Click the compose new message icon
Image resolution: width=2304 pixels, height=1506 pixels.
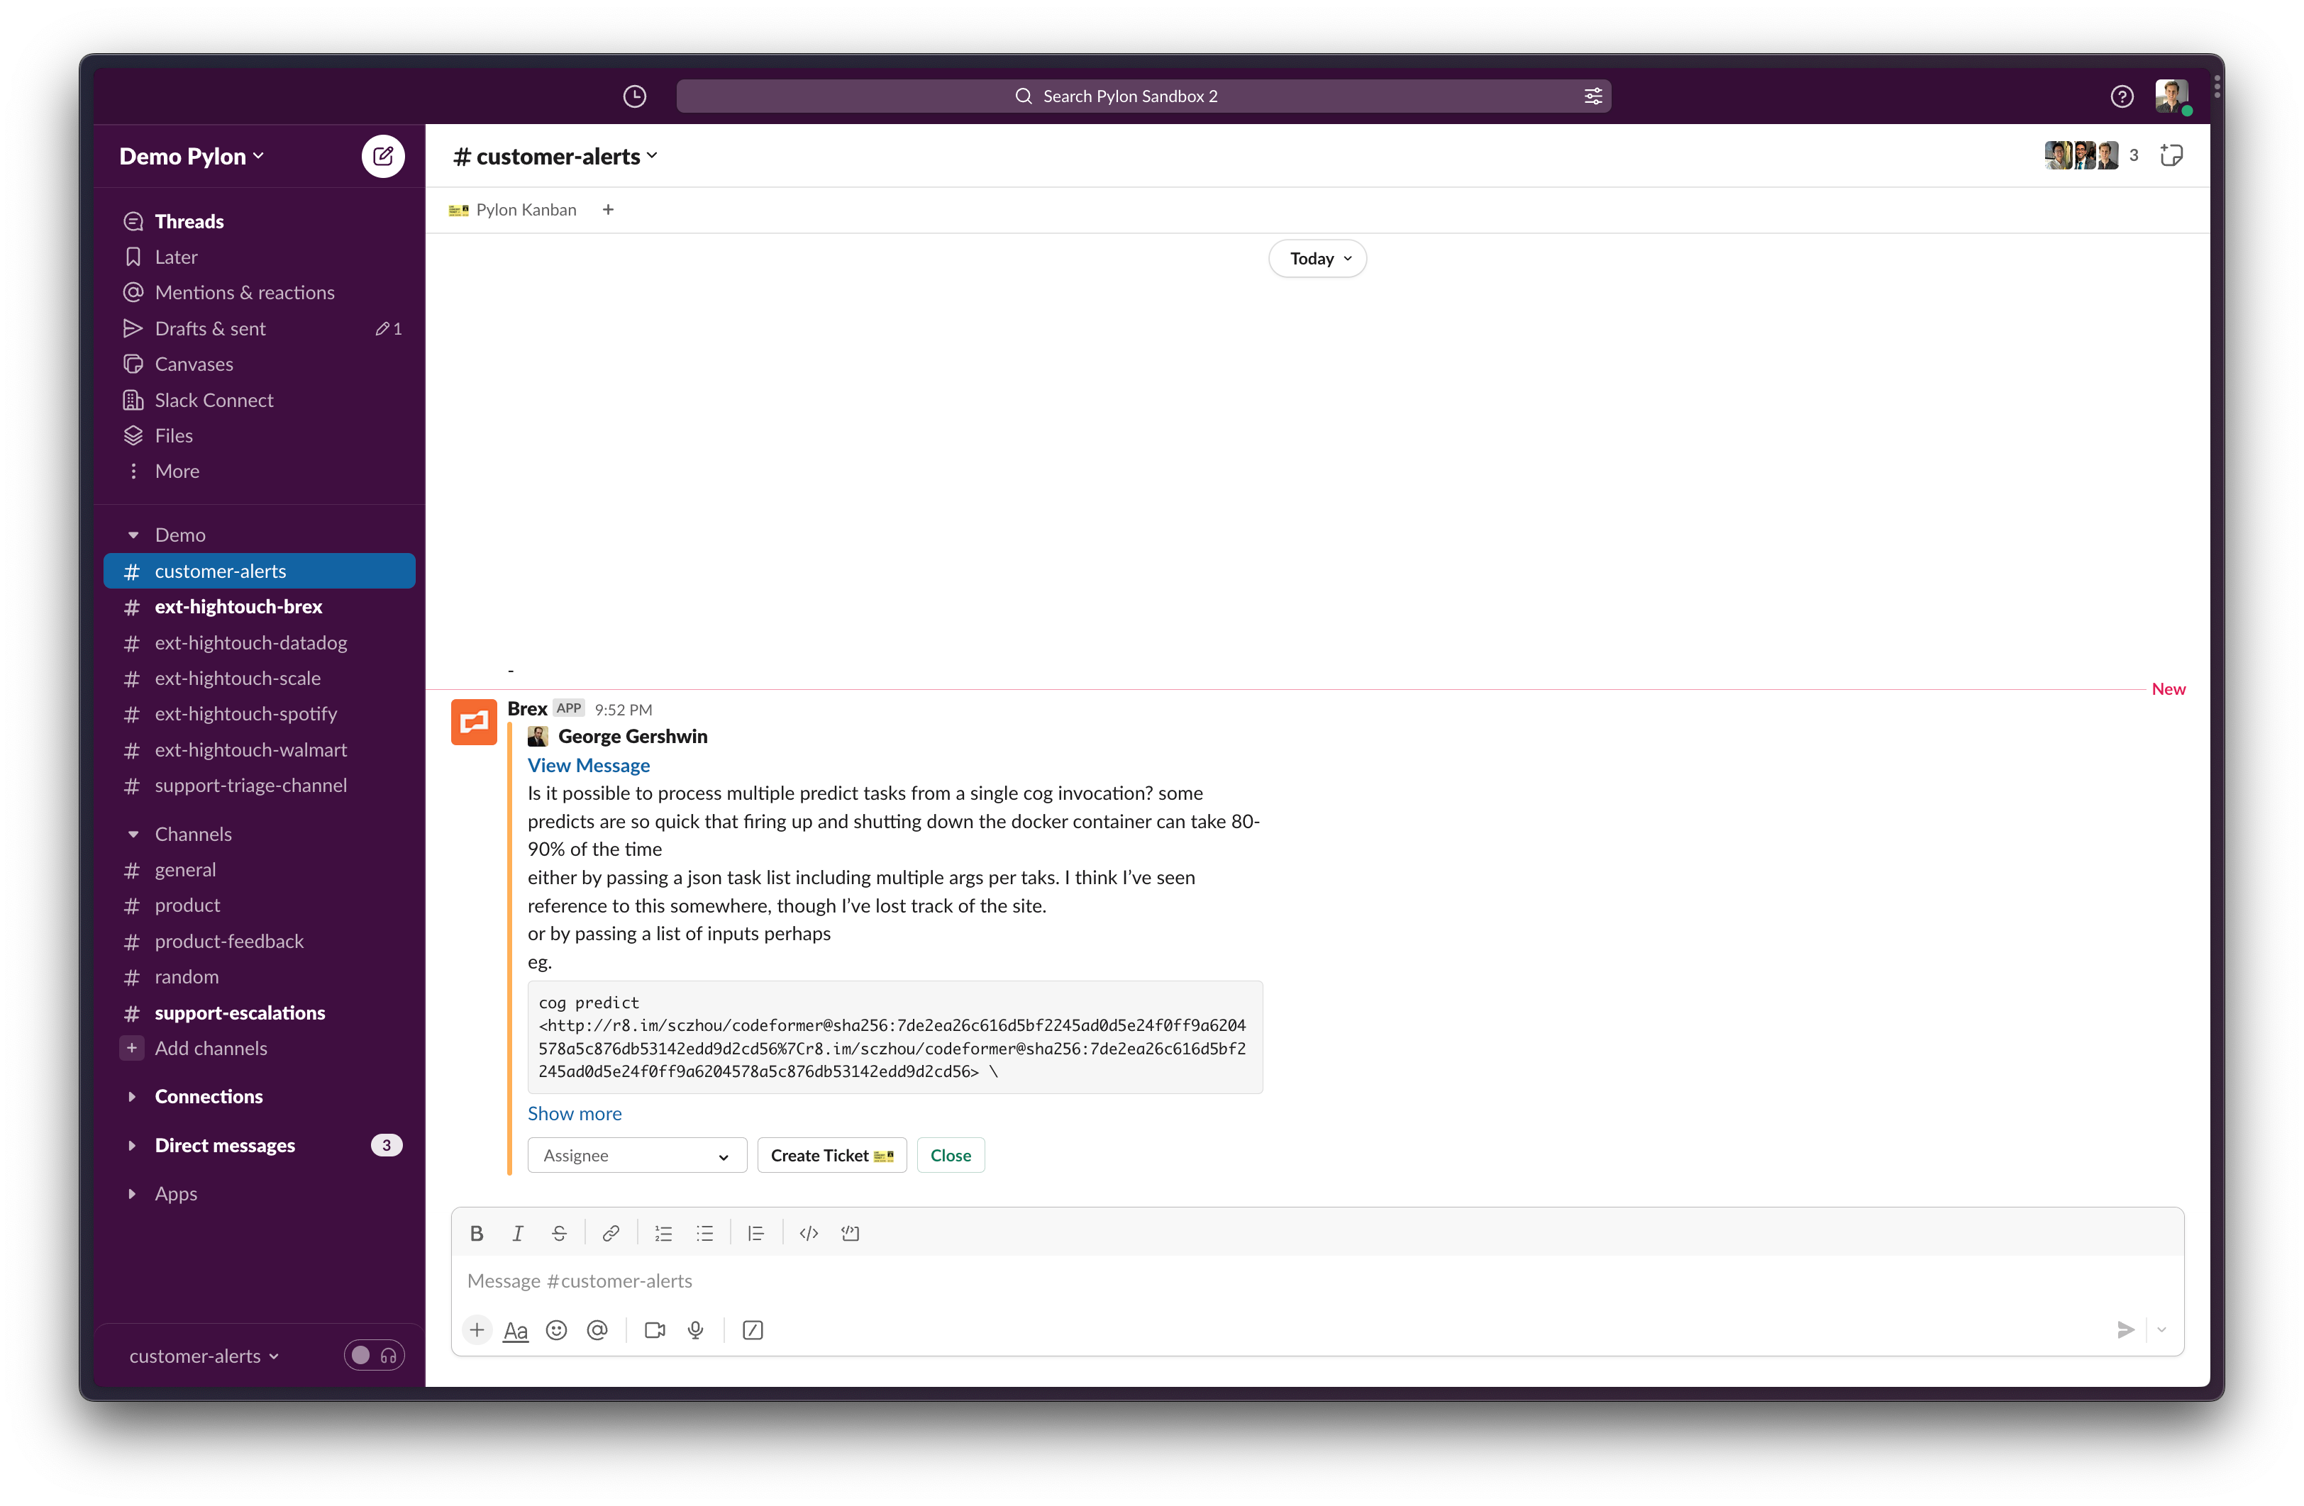point(383,156)
